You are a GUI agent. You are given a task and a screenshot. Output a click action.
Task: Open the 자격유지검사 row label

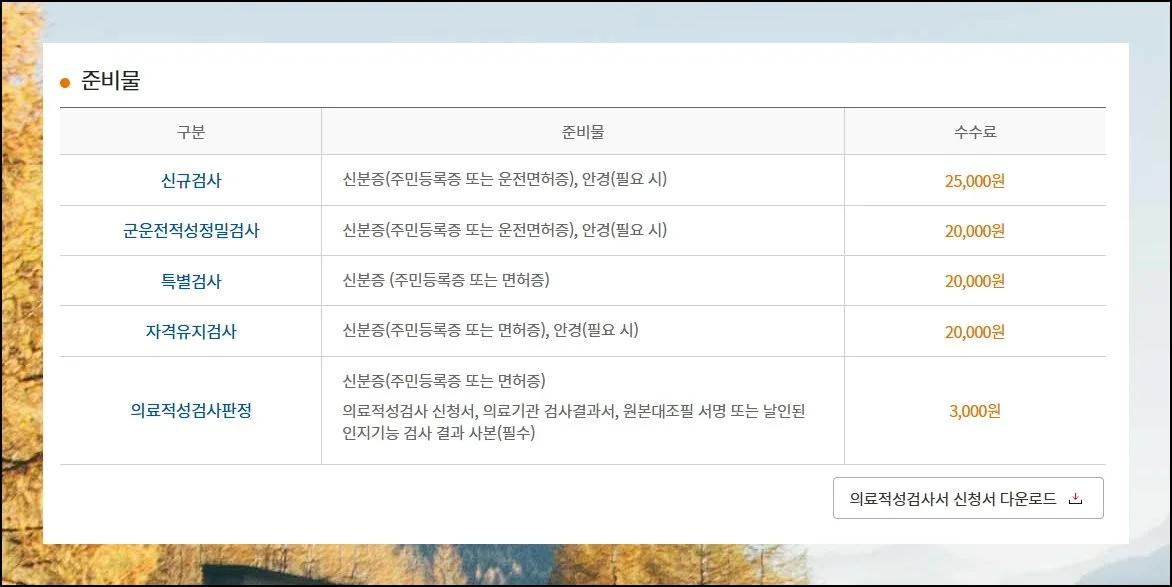(x=190, y=331)
